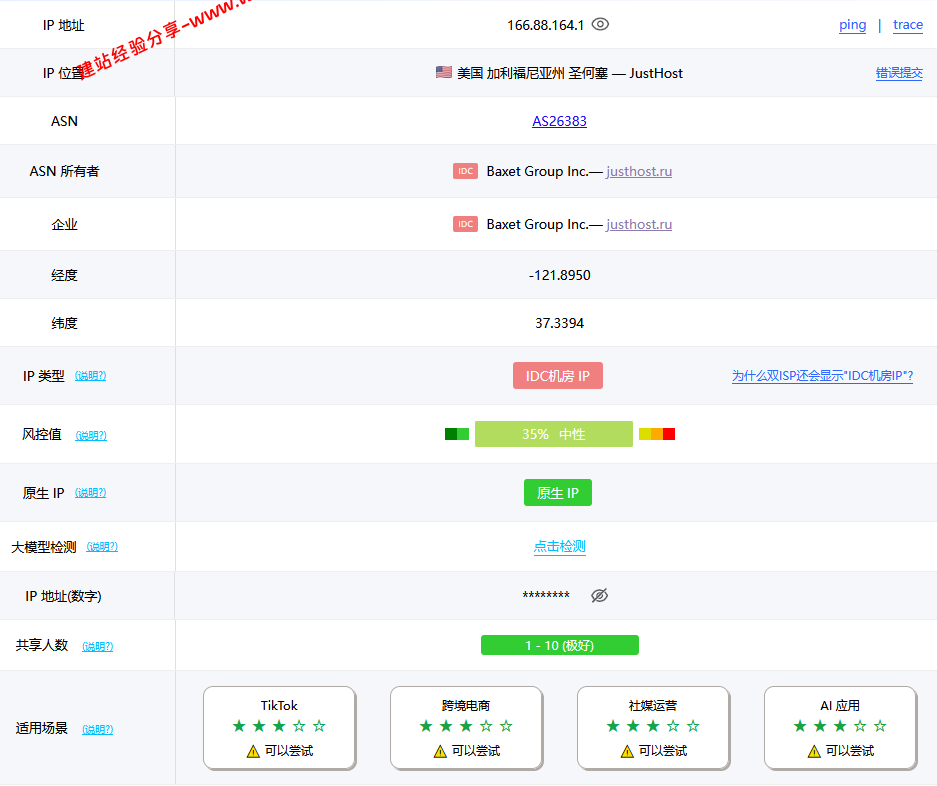This screenshot has height=786, width=937.
Task: Click the star rating in AI 应用 card
Action: pyautogui.click(x=840, y=726)
